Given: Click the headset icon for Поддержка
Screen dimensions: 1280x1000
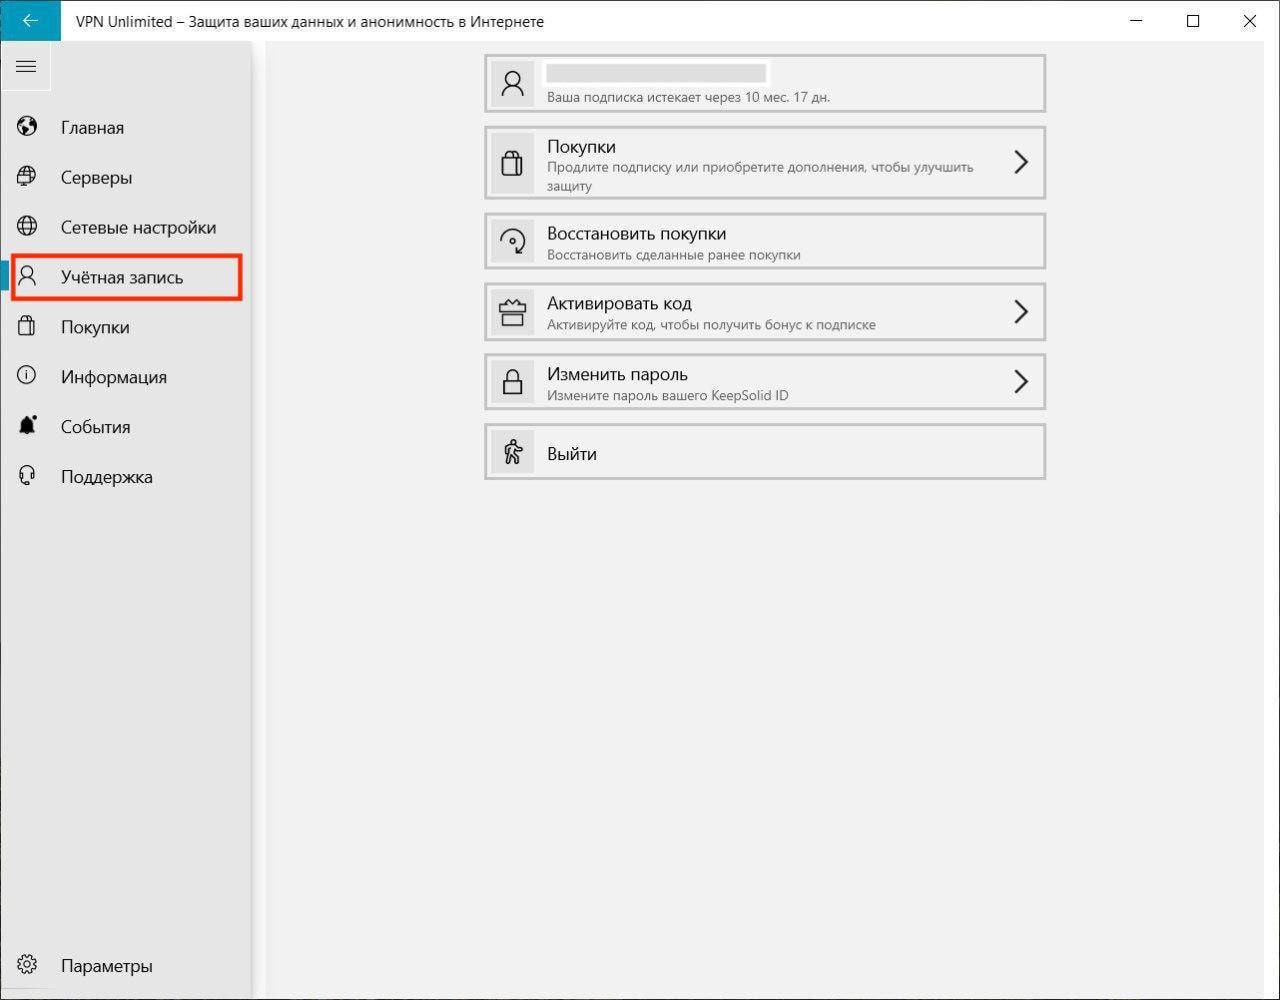Looking at the screenshot, I should click(x=27, y=476).
